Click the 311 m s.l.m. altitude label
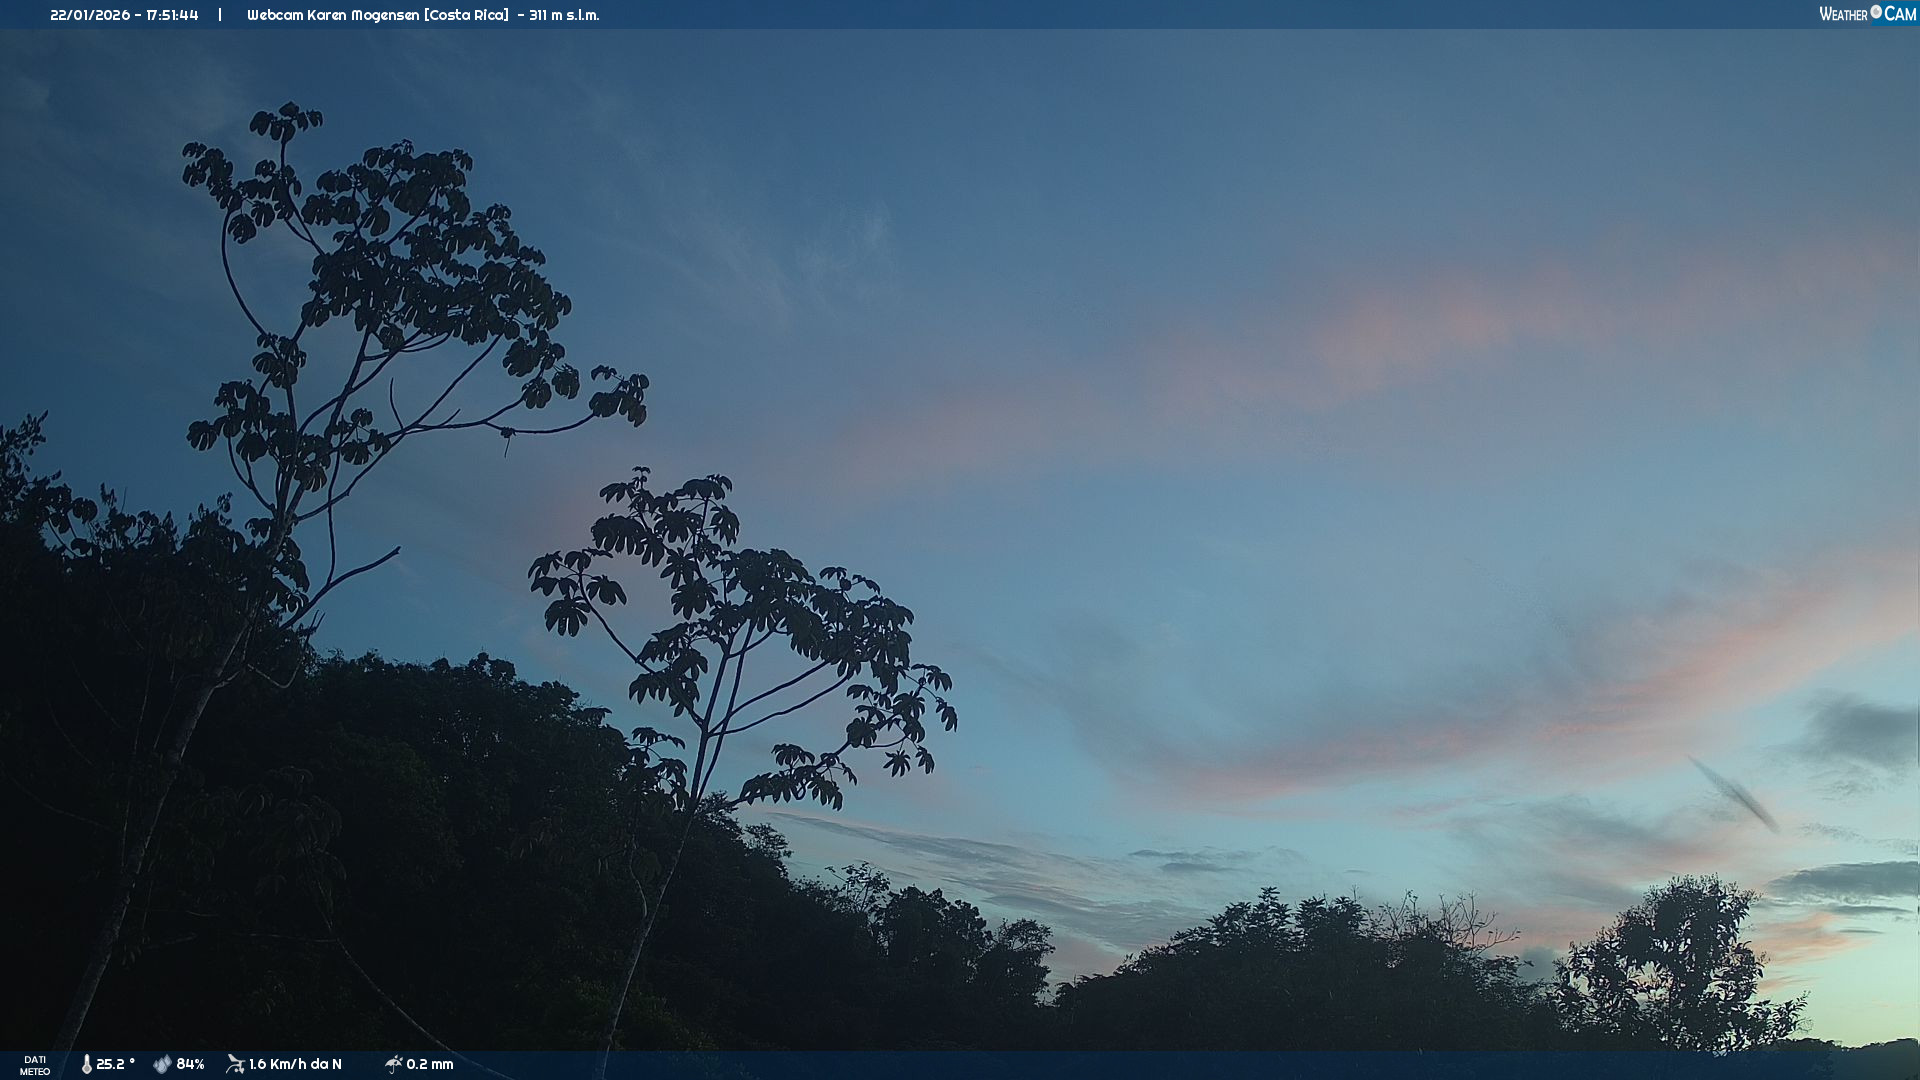The image size is (1920, 1080). (564, 15)
